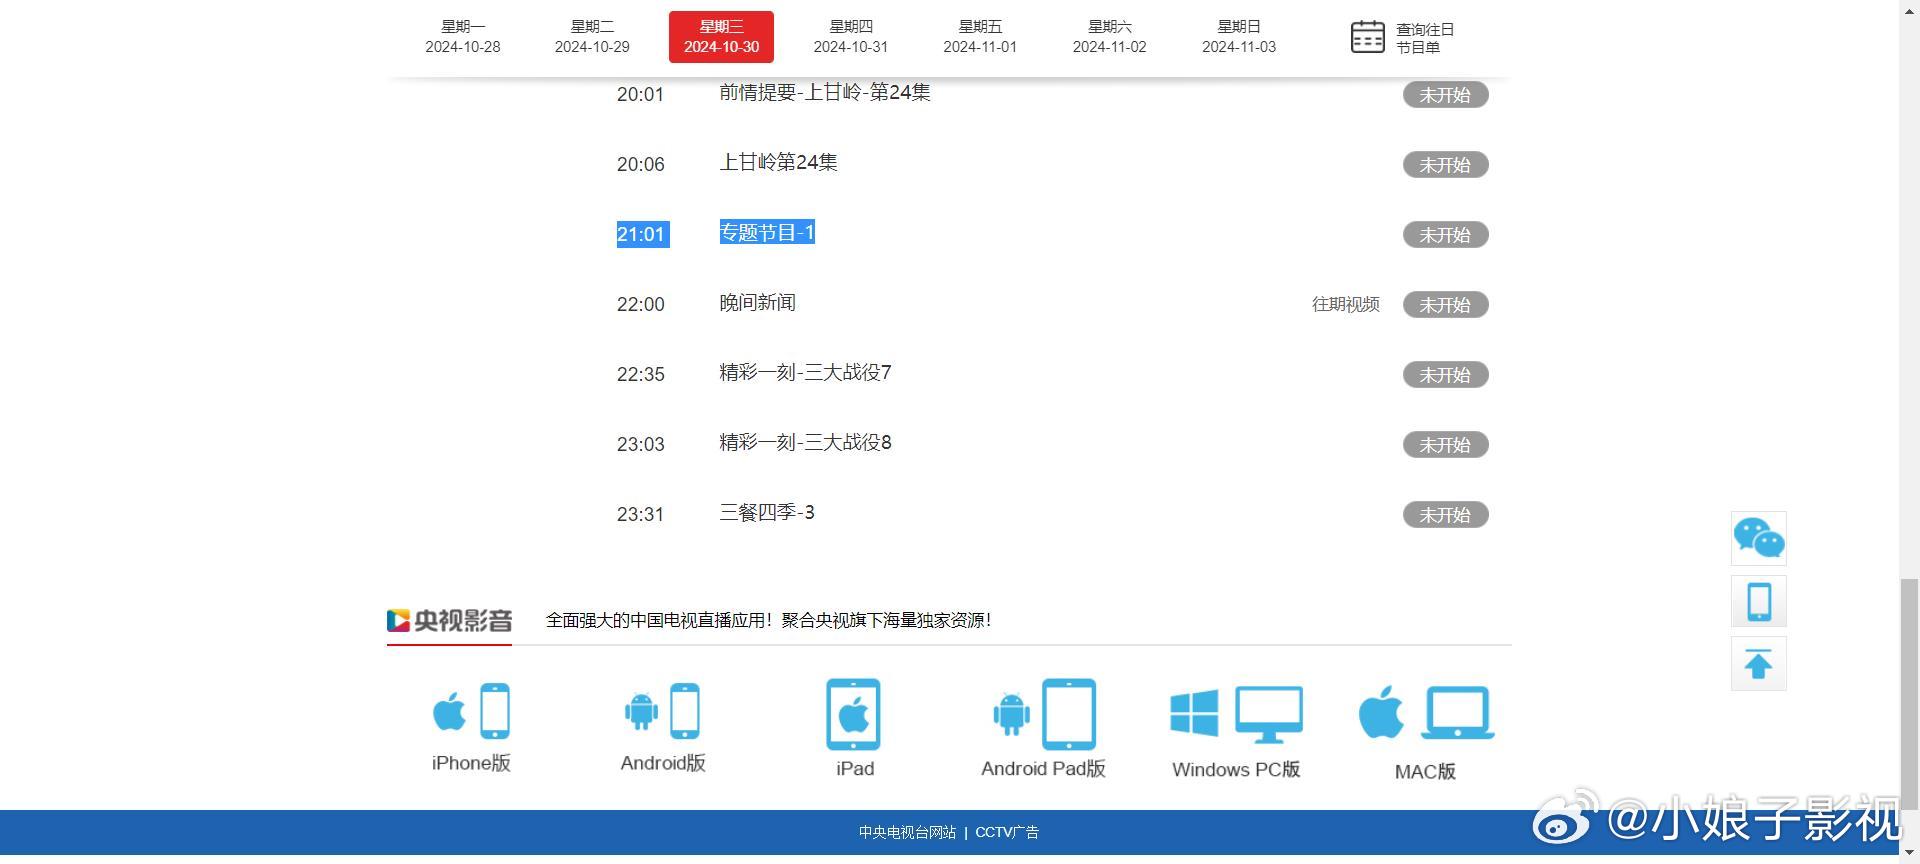
Task: Click program title 晚间新闻
Action: (757, 303)
